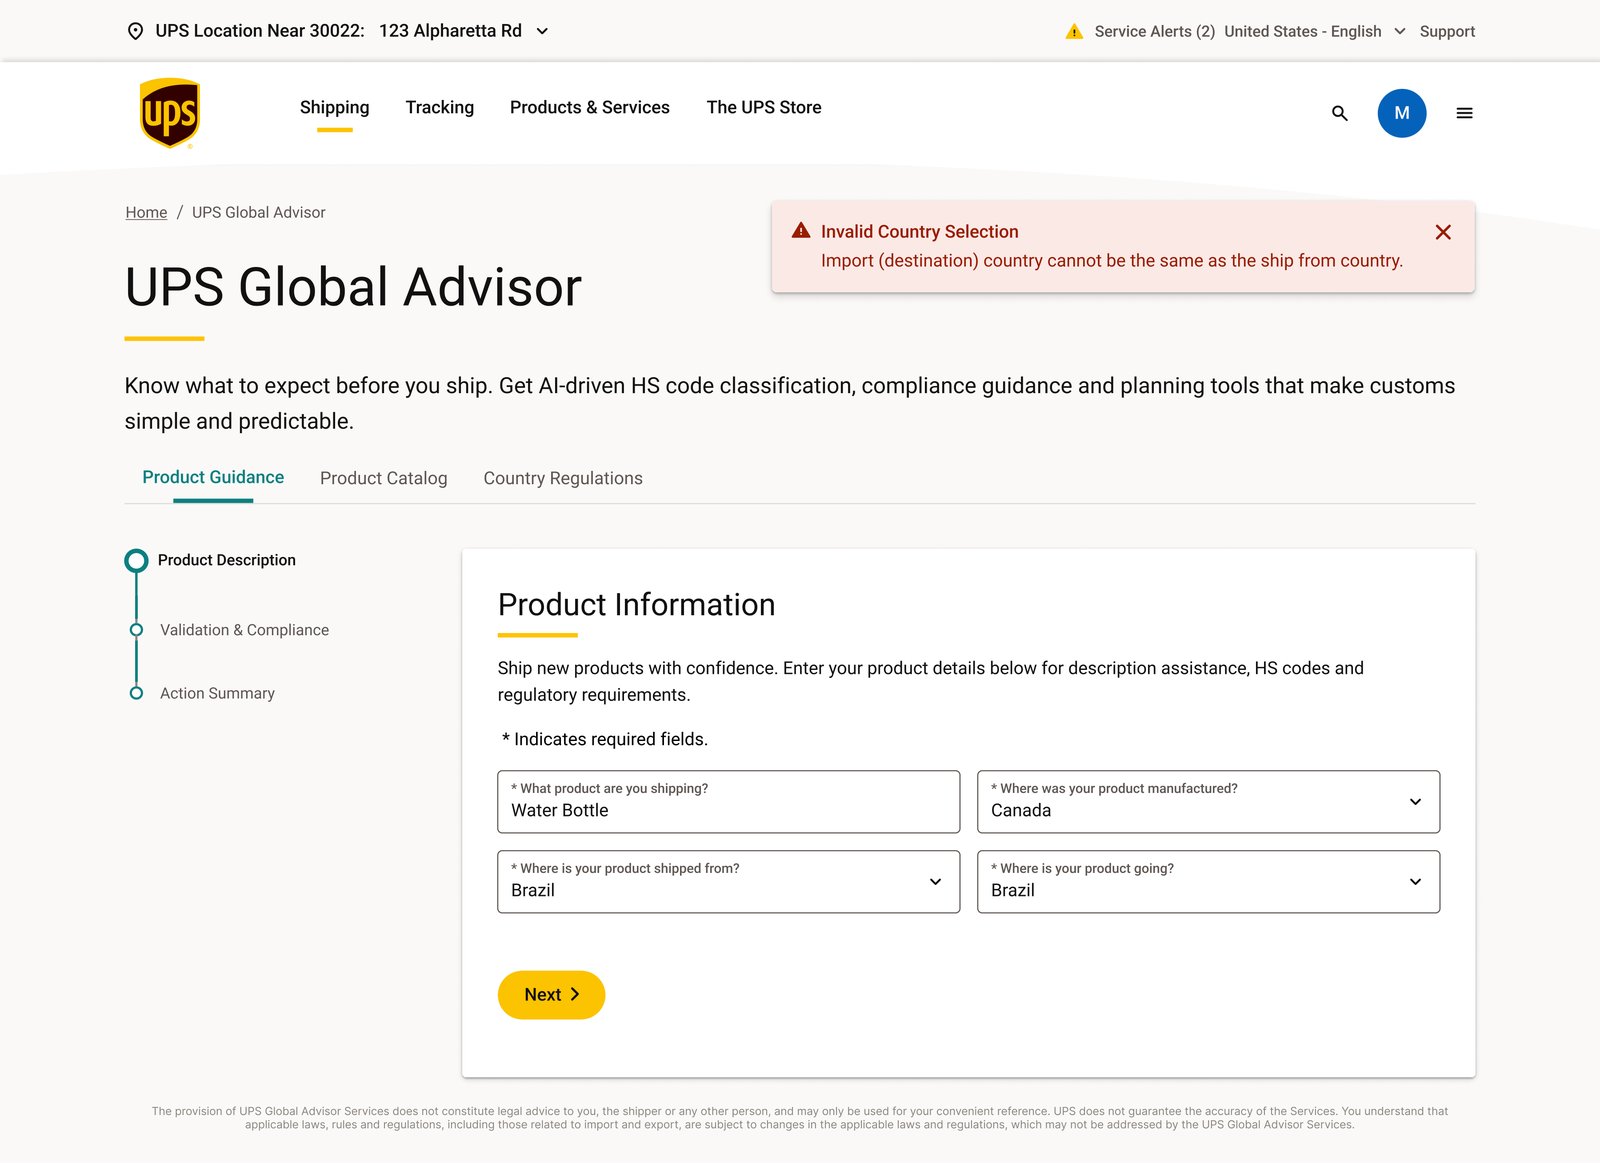Screen dimensions: 1600x1163
Task: View Service Alerts (2)
Action: (x=1155, y=31)
